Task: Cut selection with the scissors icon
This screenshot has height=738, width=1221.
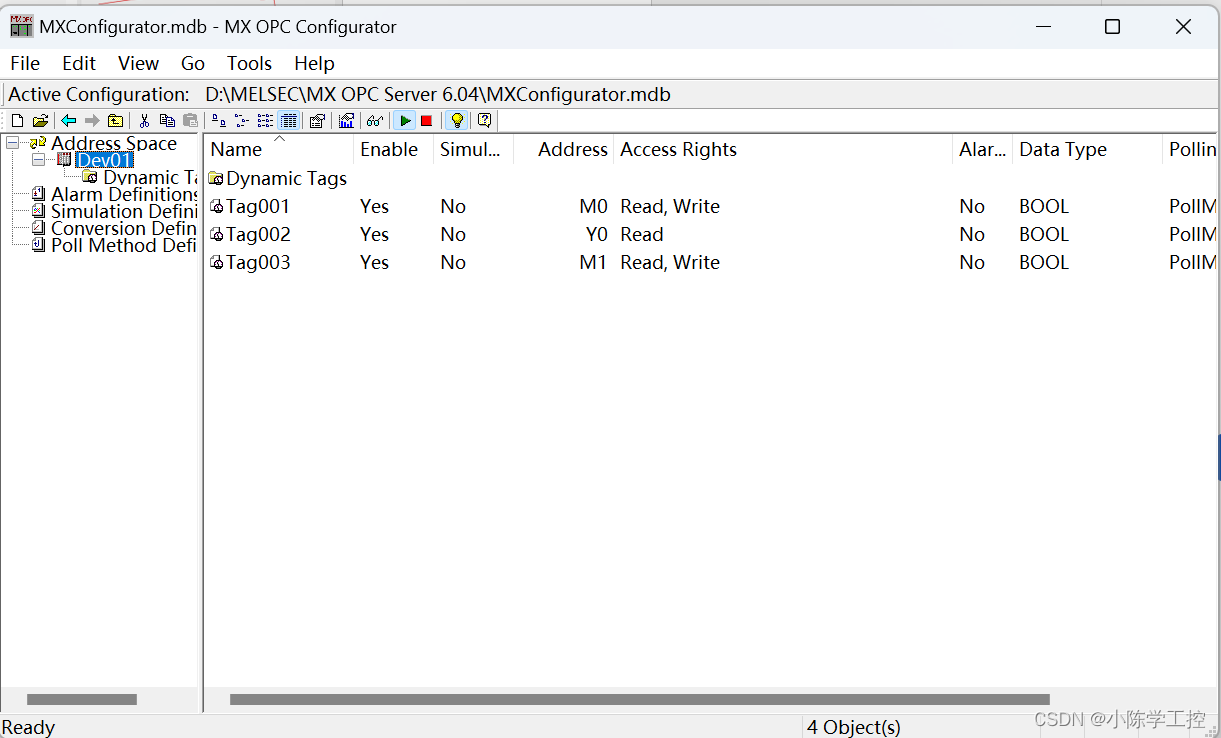Action: pos(144,121)
